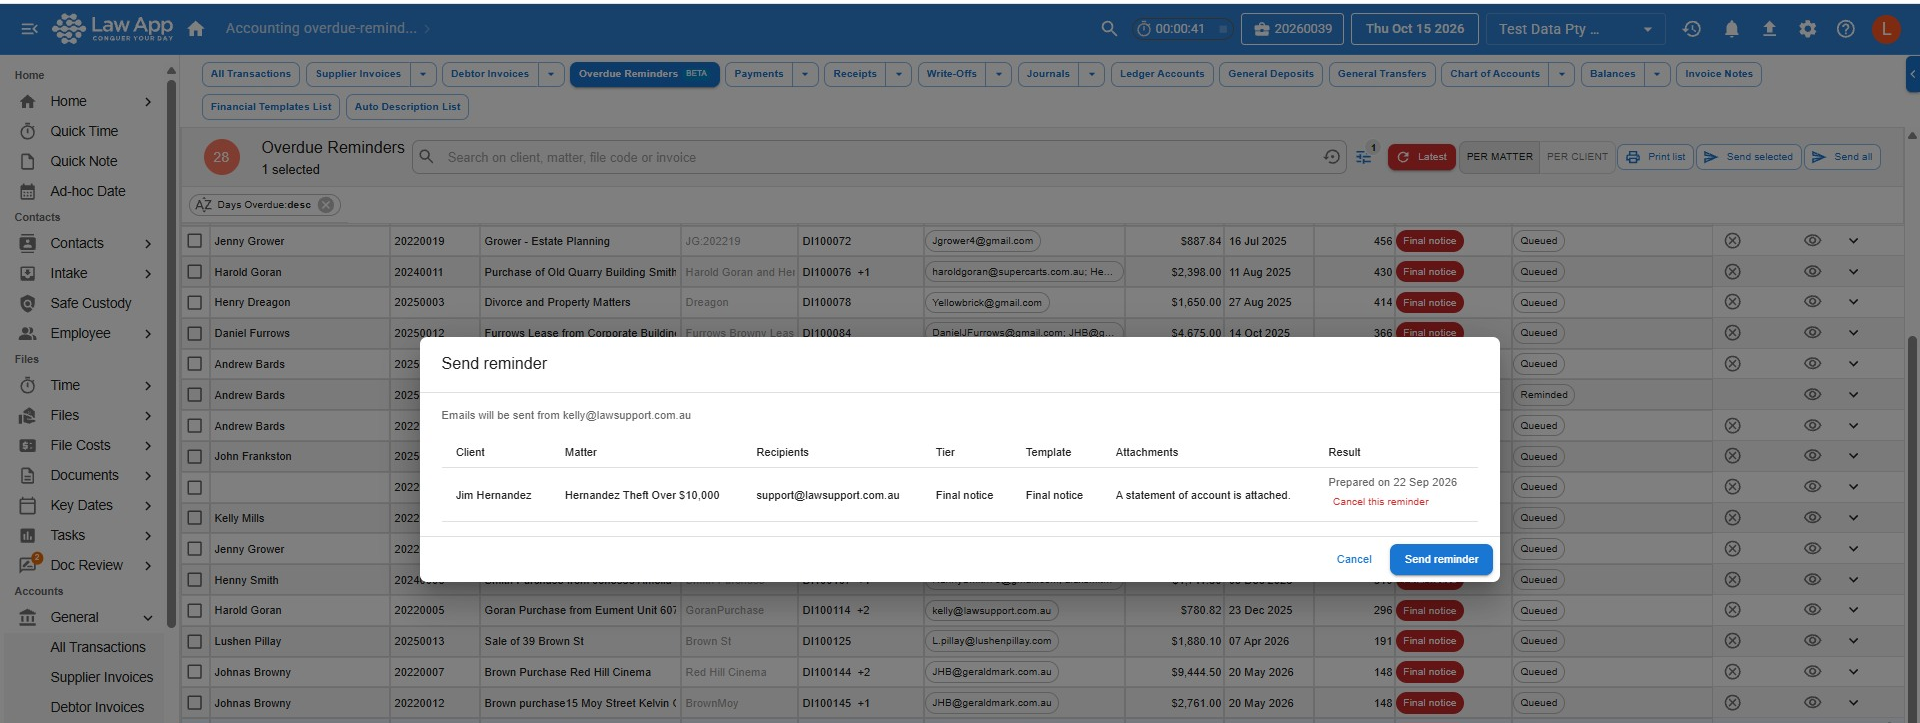Switch to PER CLIENT view
This screenshot has width=1920, height=723.
1577,157
